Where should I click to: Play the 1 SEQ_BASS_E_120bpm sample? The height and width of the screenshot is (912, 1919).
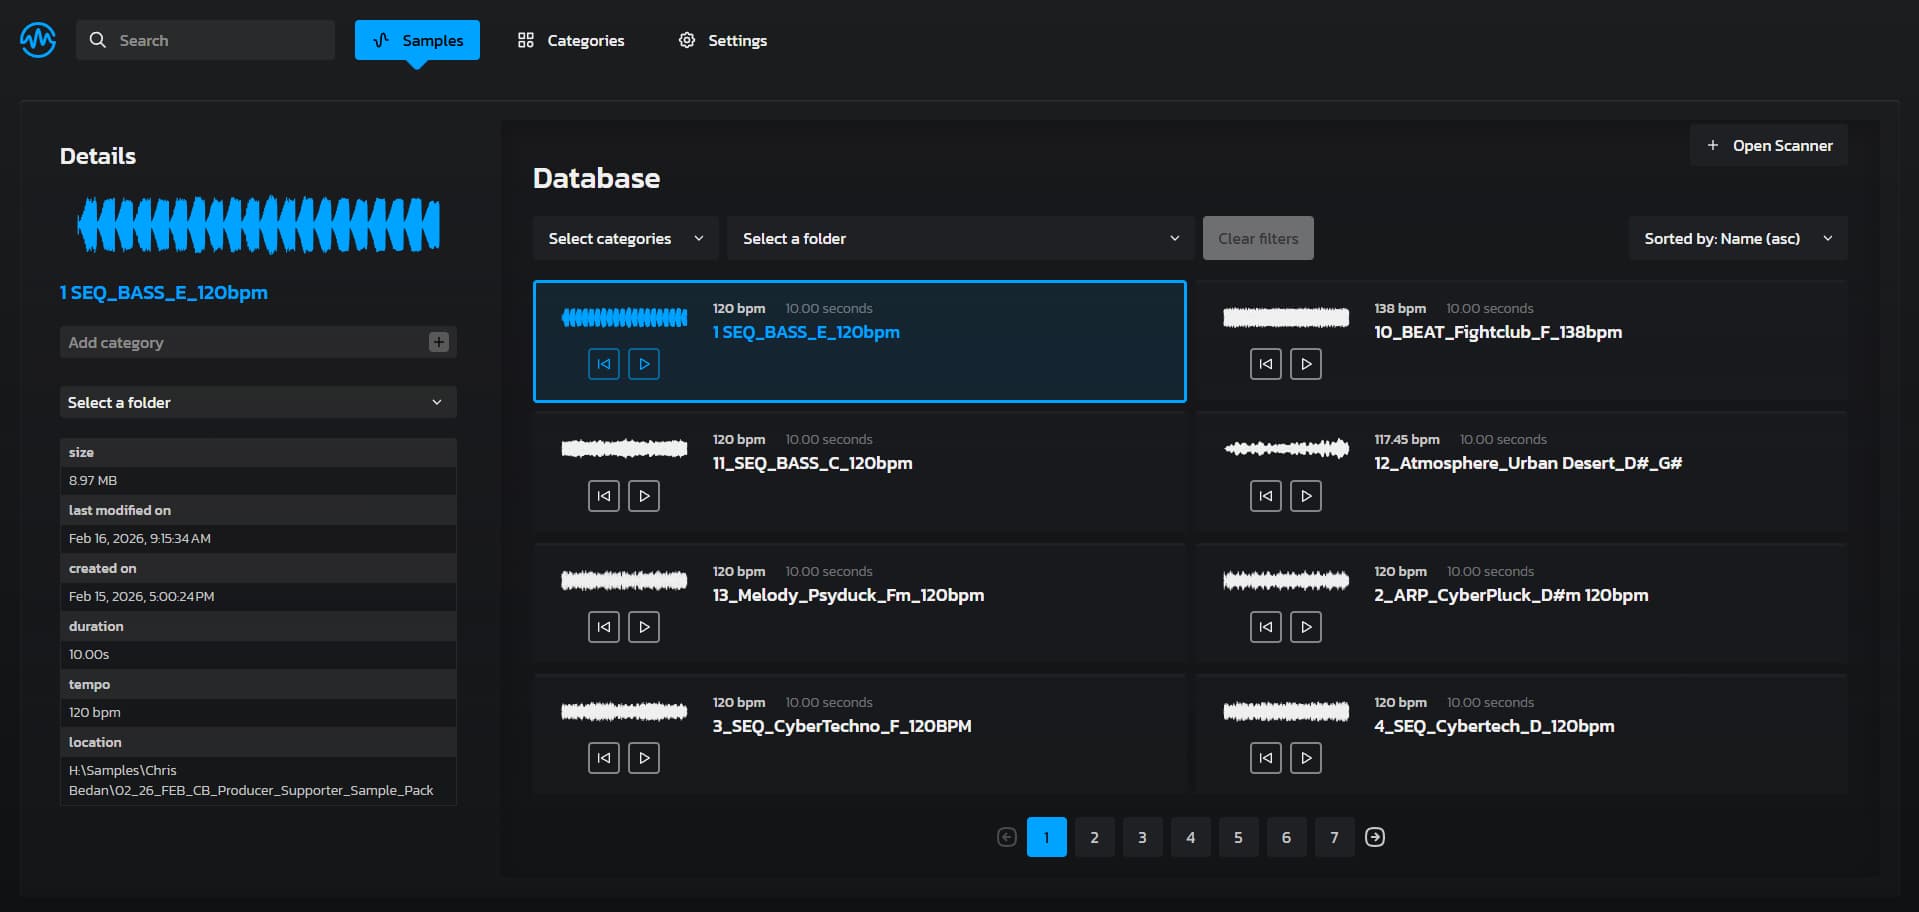tap(644, 364)
